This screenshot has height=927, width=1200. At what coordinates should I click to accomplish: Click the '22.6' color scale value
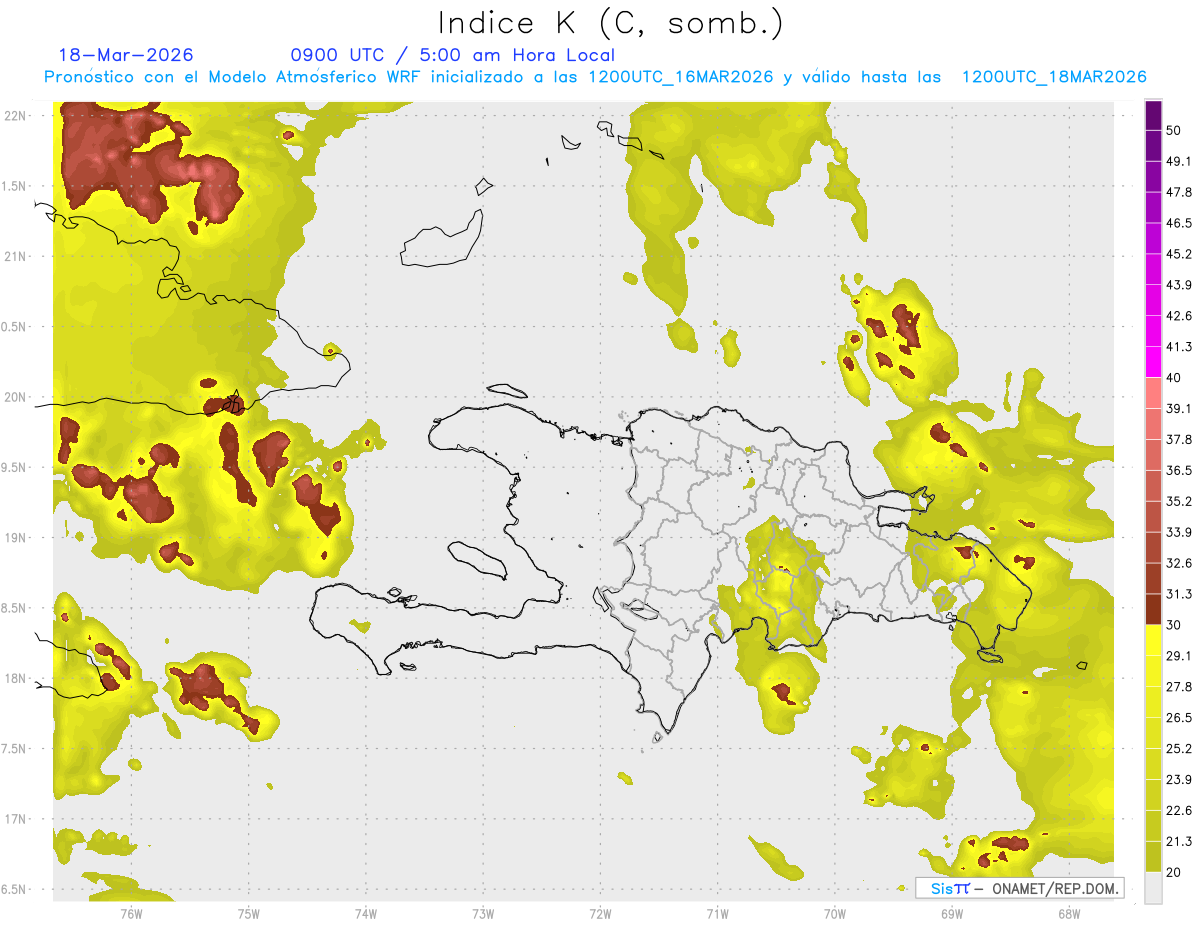coord(1179,811)
